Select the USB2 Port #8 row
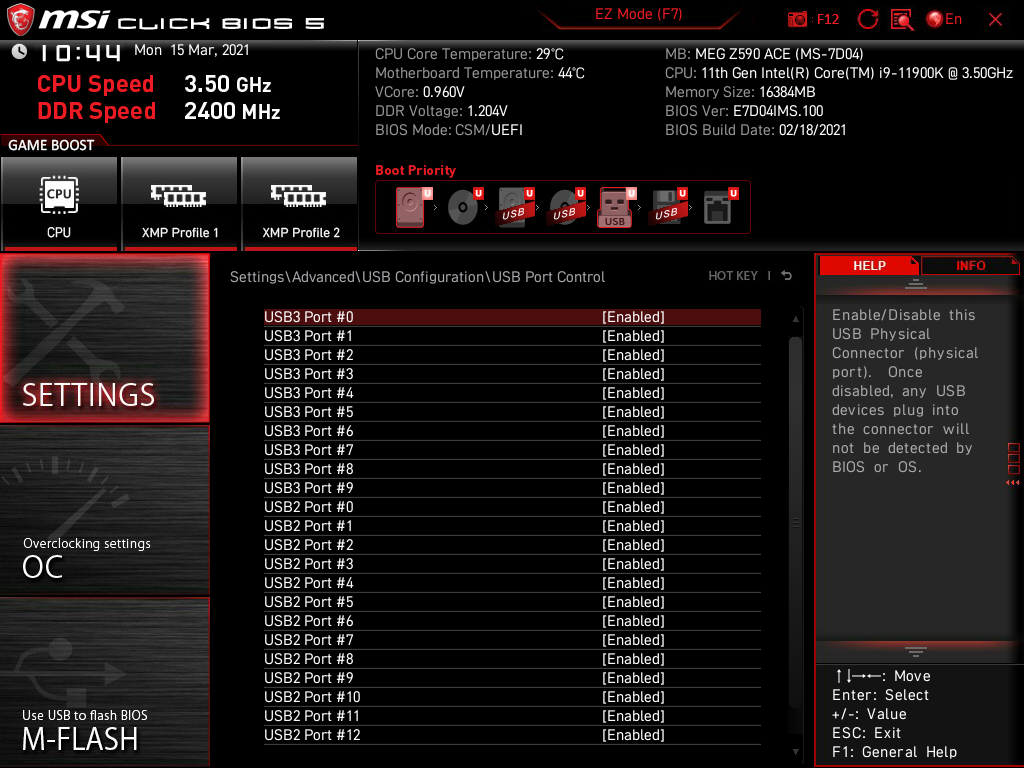The image size is (1024, 768). tap(512, 659)
